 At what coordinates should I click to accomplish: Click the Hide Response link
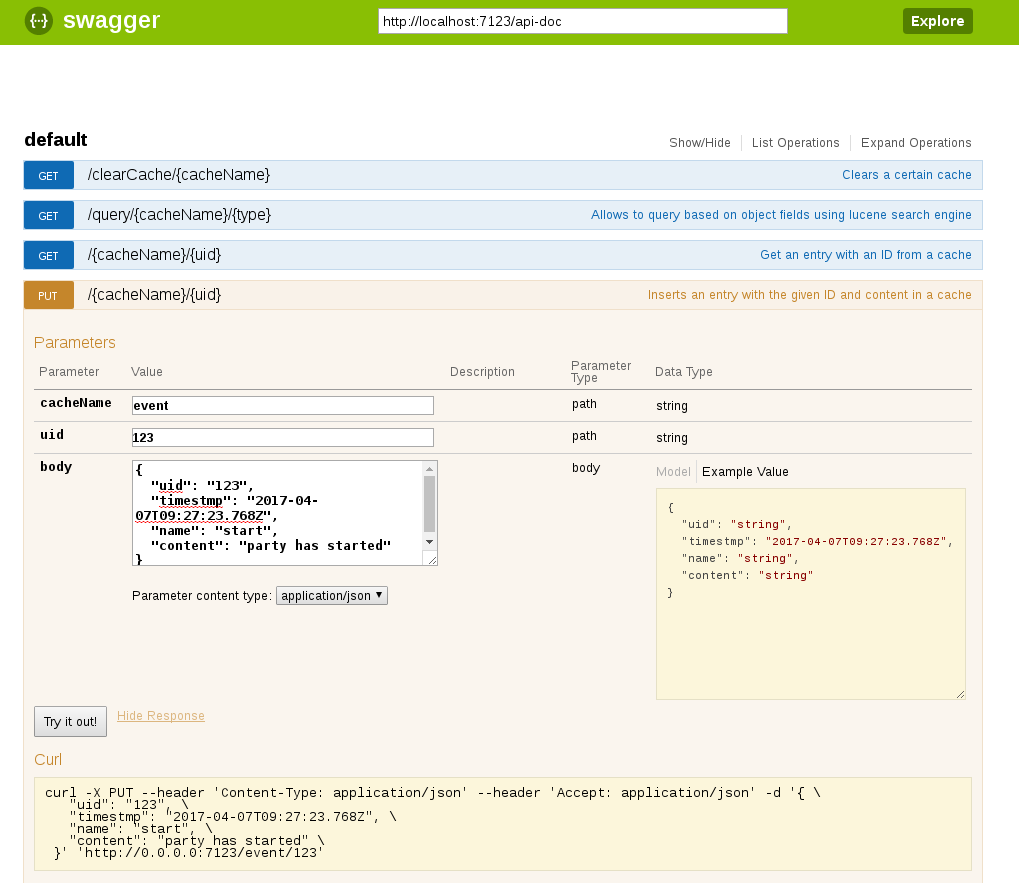coord(160,716)
